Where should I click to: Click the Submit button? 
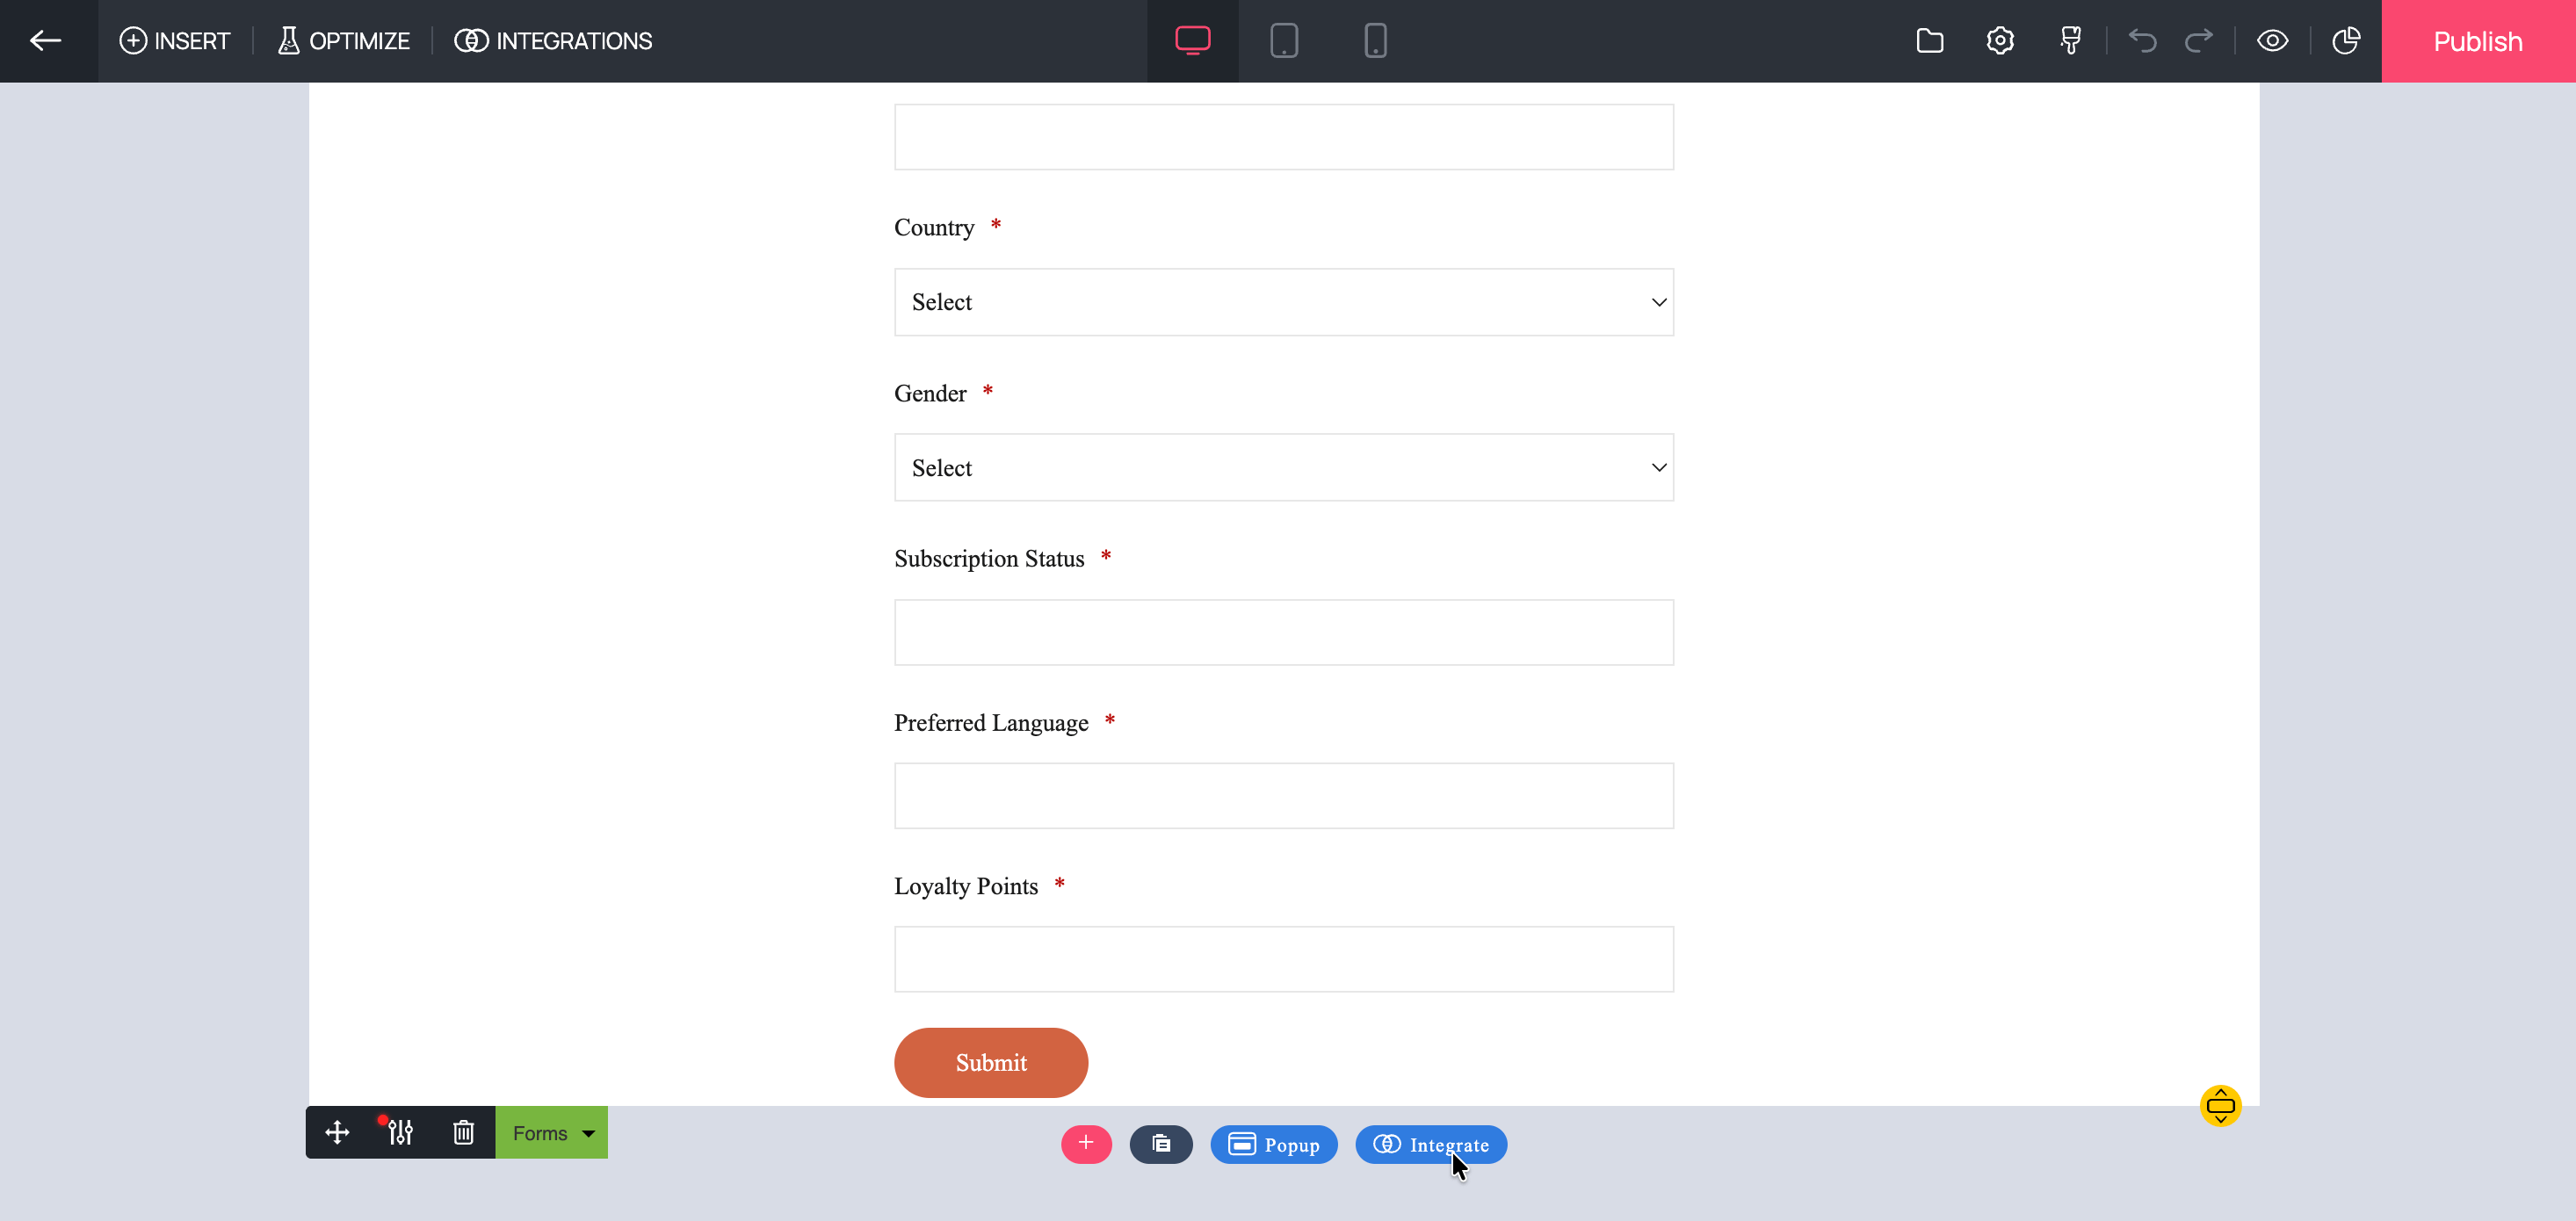pyautogui.click(x=990, y=1062)
